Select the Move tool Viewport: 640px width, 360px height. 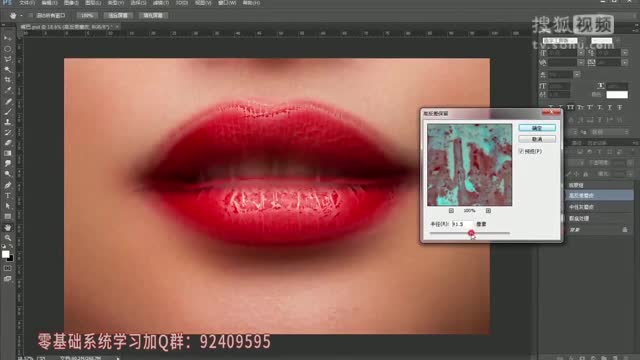[x=7, y=38]
